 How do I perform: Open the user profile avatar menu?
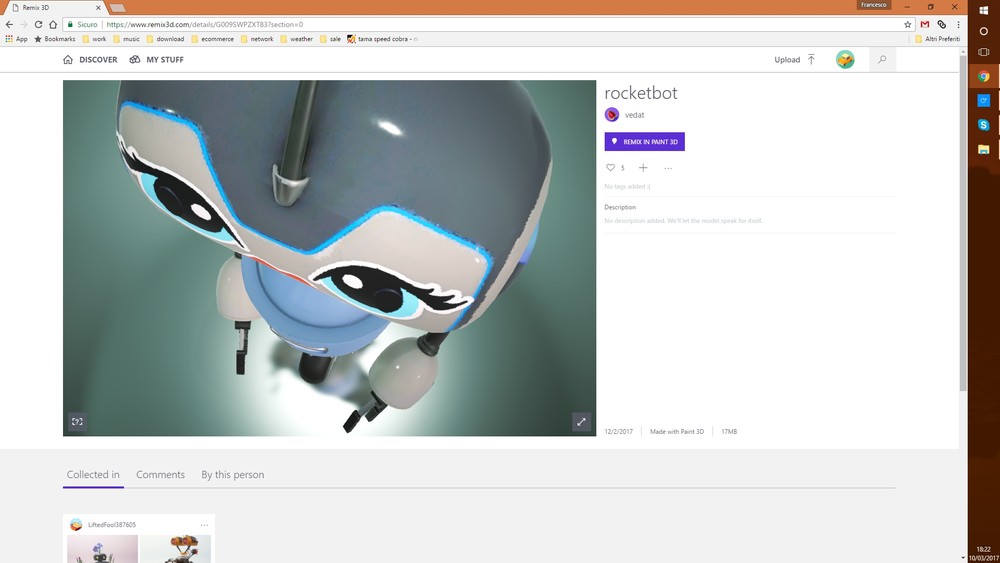(845, 59)
